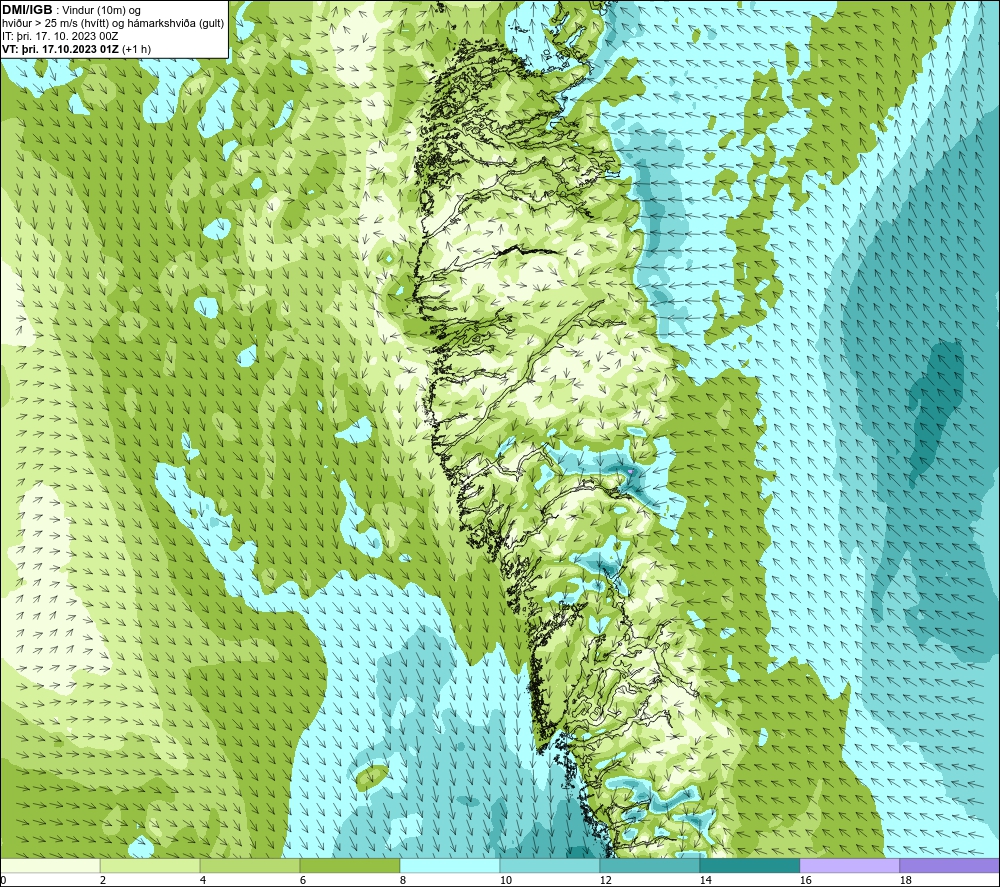Screen dimensions: 1000x887
Task: Click the 10–12 m/s cyan swatch
Action: tap(550, 865)
